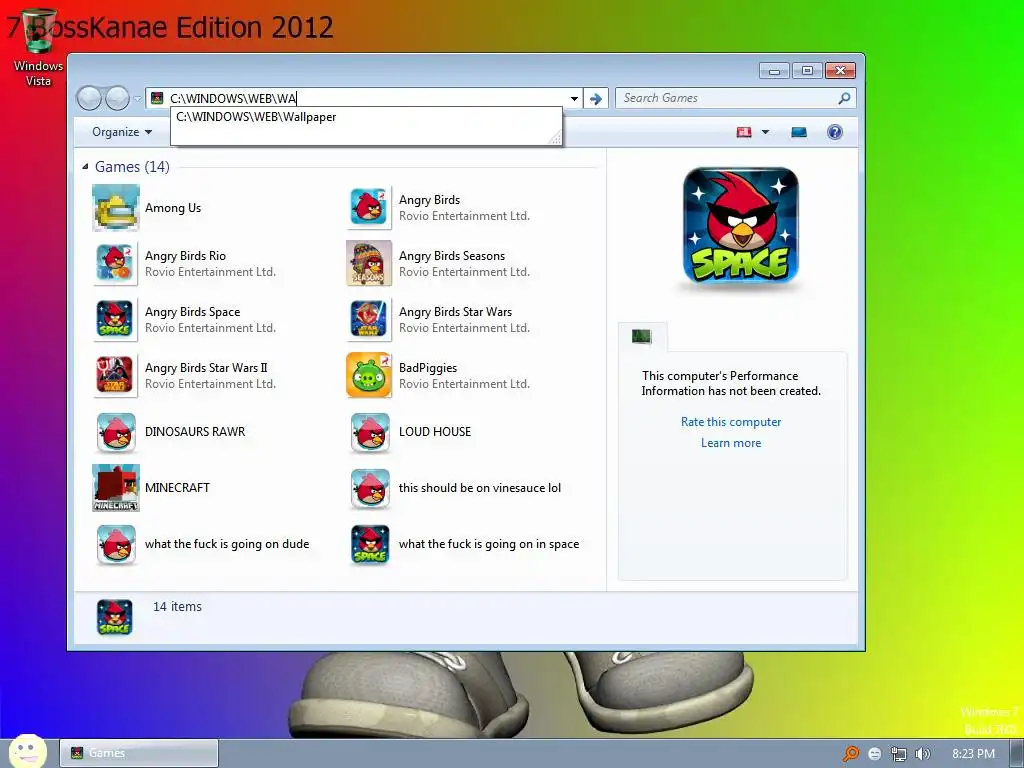1024x768 pixels.
Task: Select the DINOSAURS RAWR game icon
Action: 116,432
